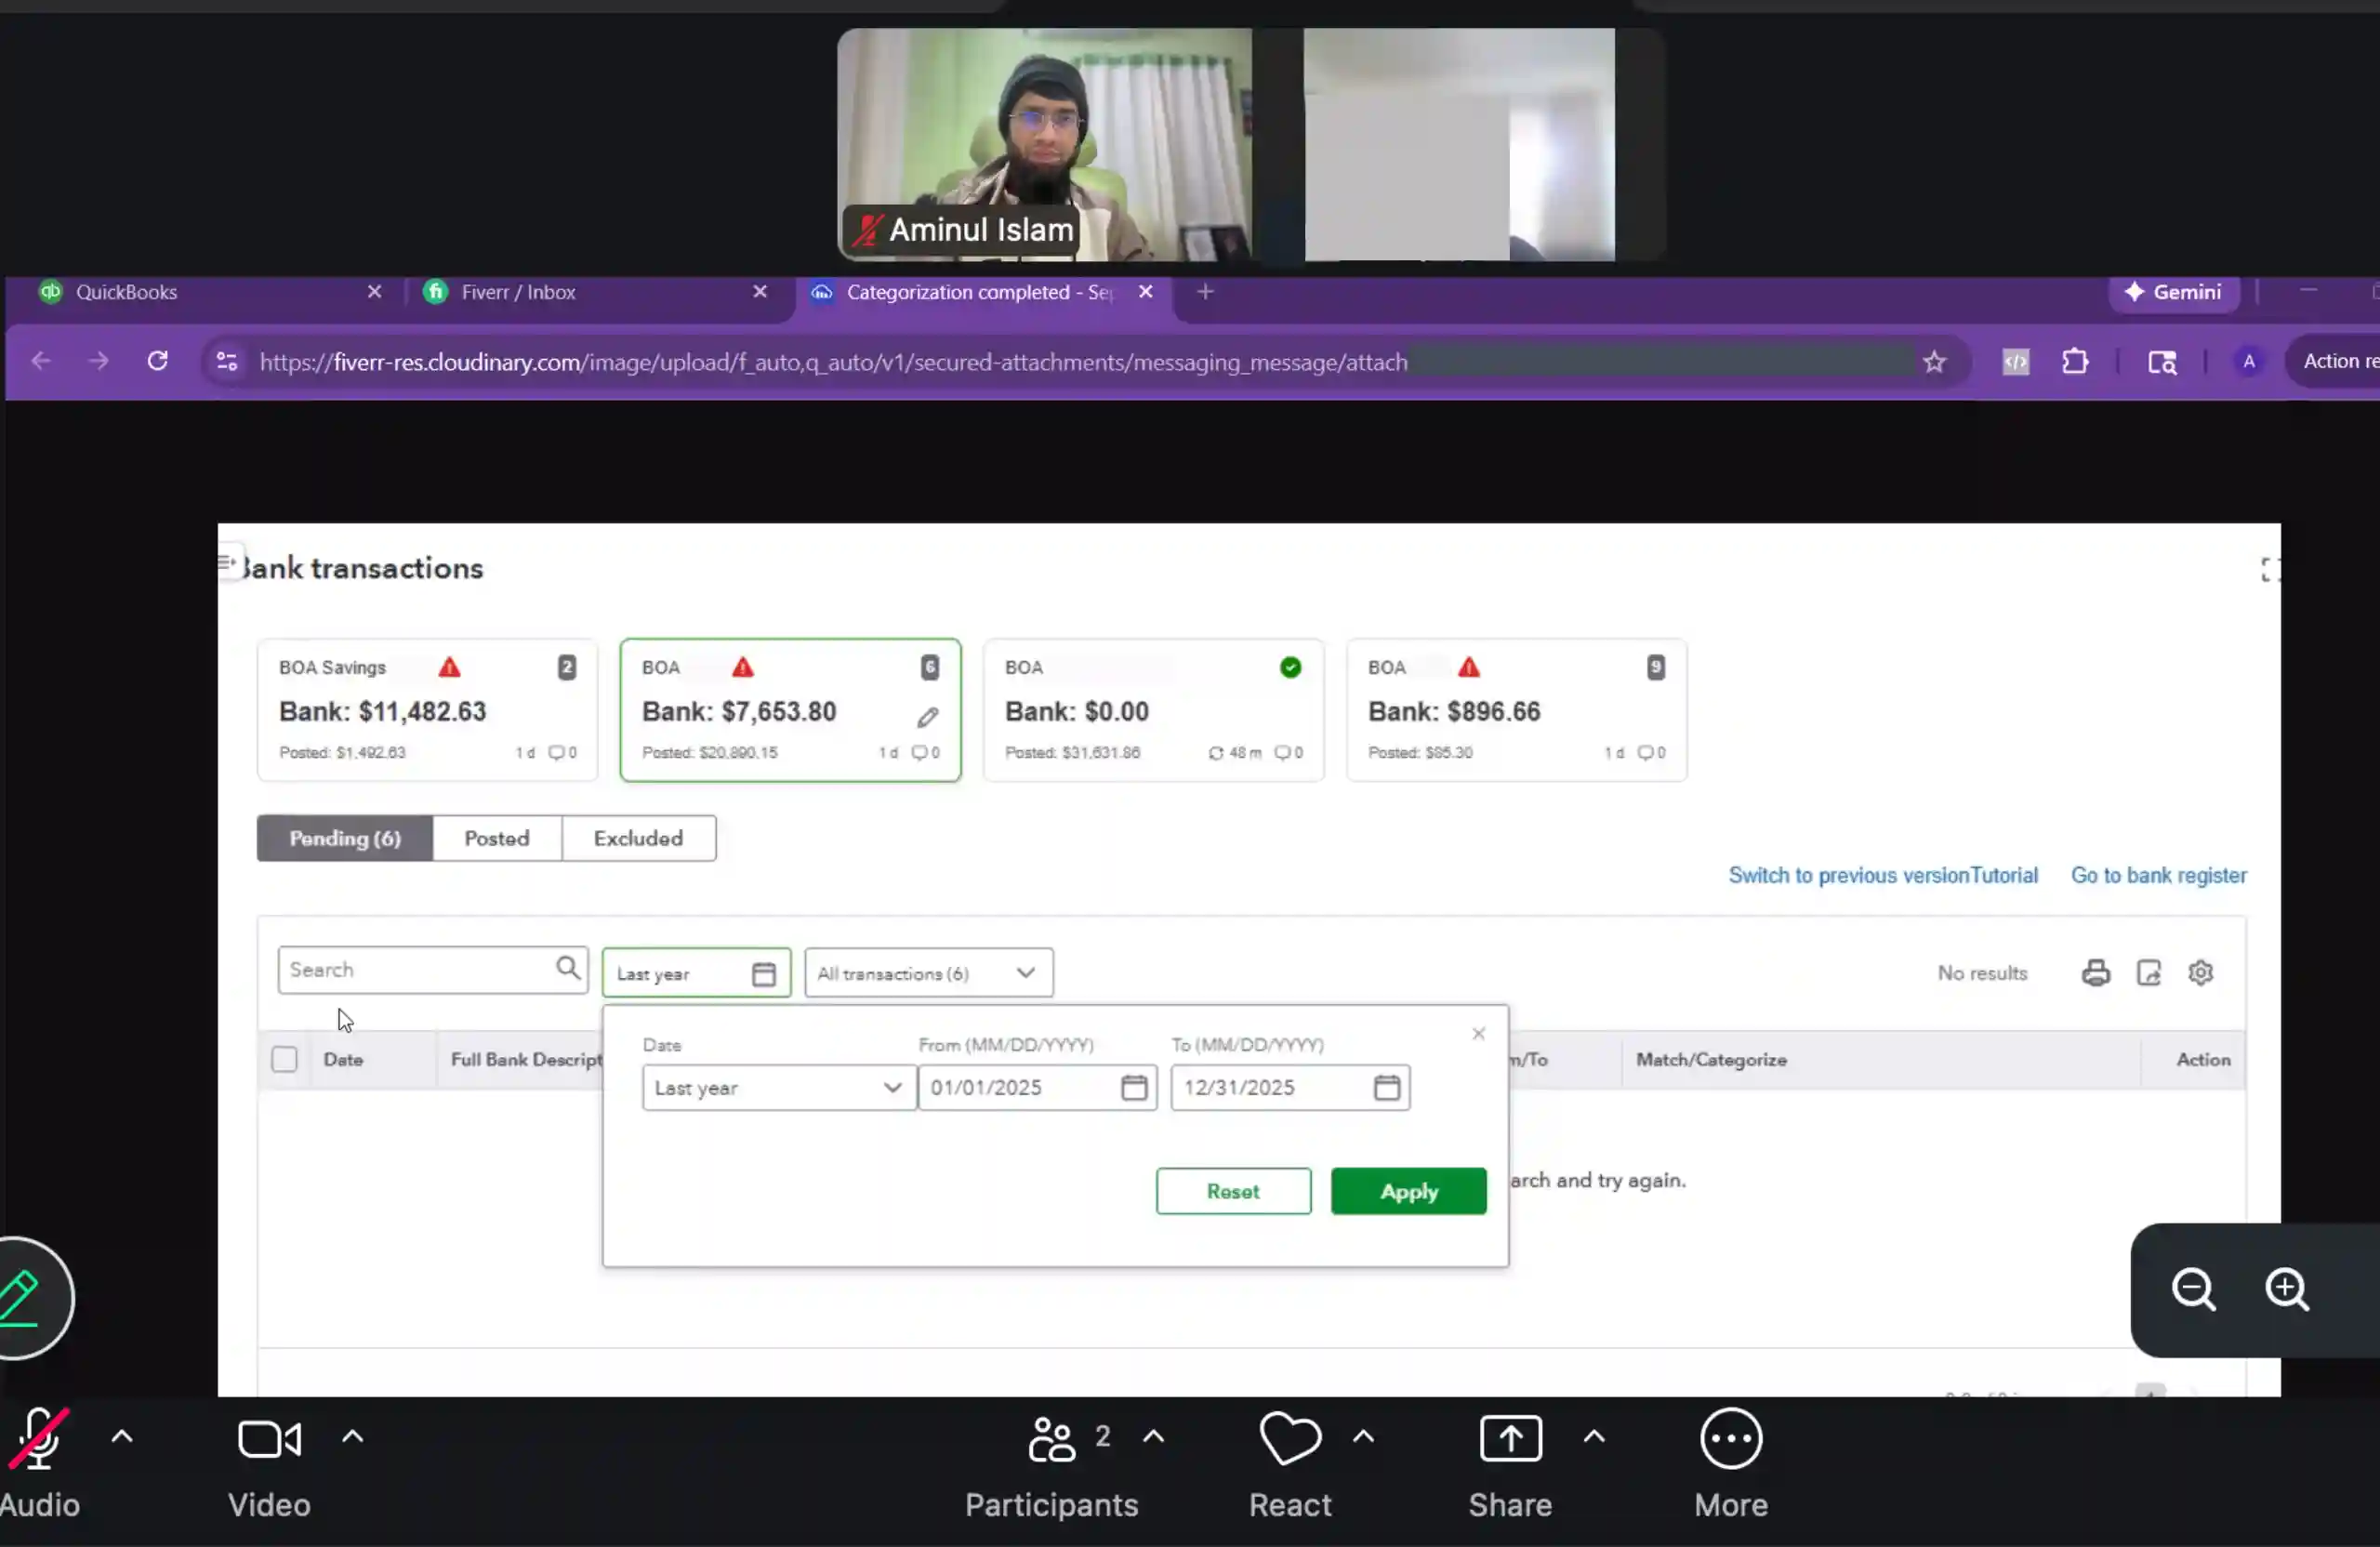The width and height of the screenshot is (2380, 1547).
Task: Click the green Apply button
Action: click(x=1408, y=1190)
